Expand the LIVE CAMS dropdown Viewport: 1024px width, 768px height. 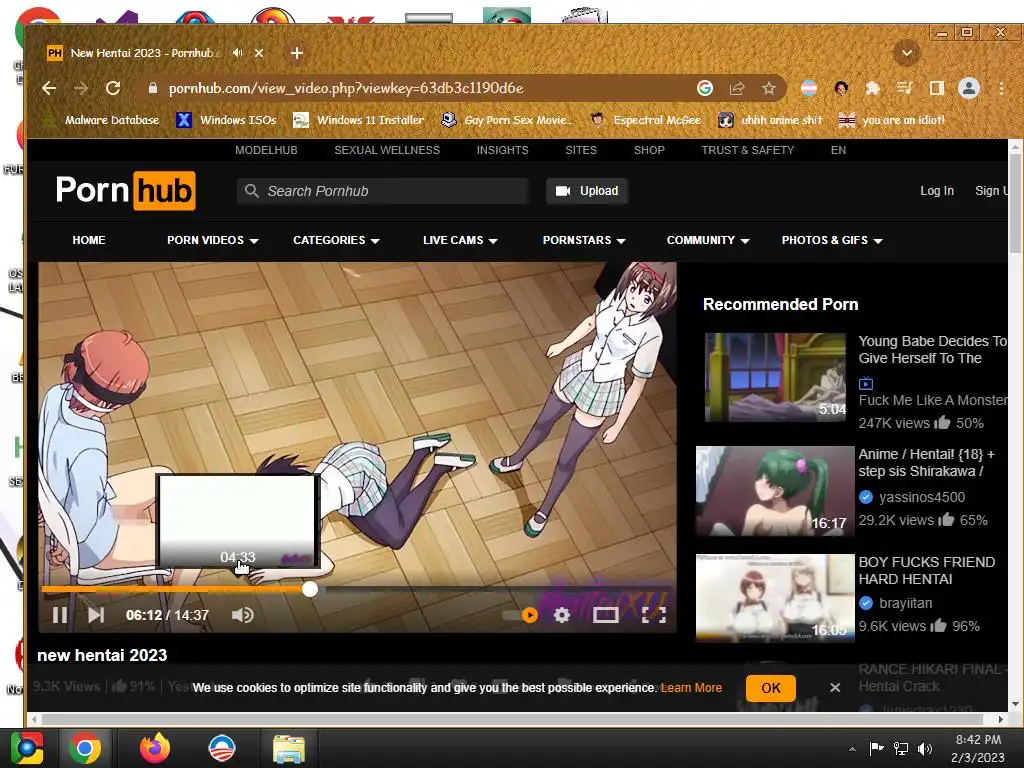coord(460,240)
